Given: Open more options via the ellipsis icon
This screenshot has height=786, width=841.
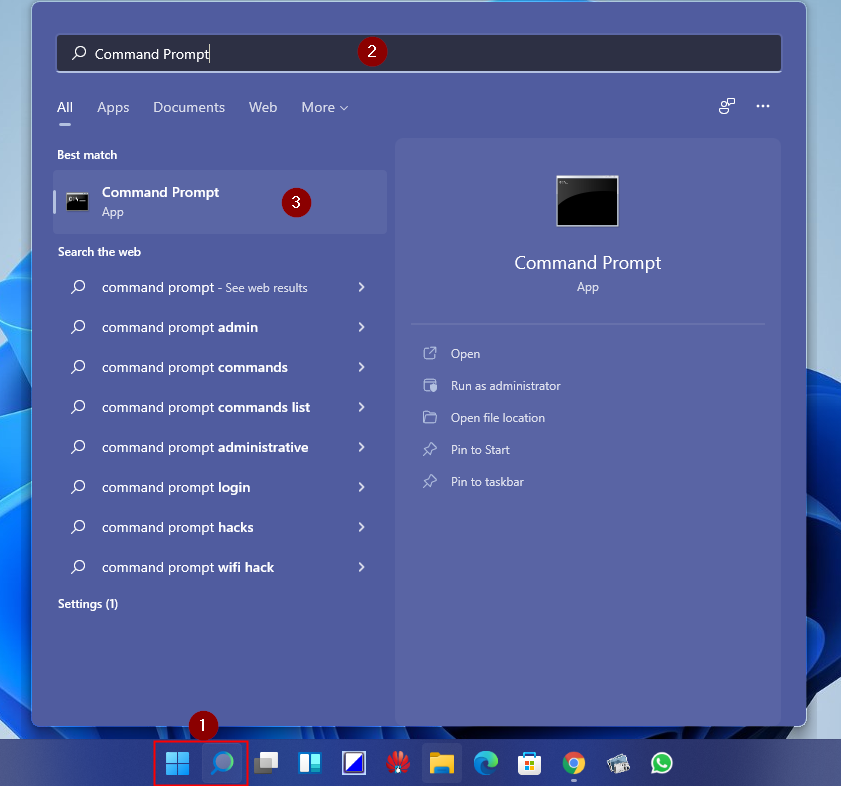Looking at the screenshot, I should [763, 106].
